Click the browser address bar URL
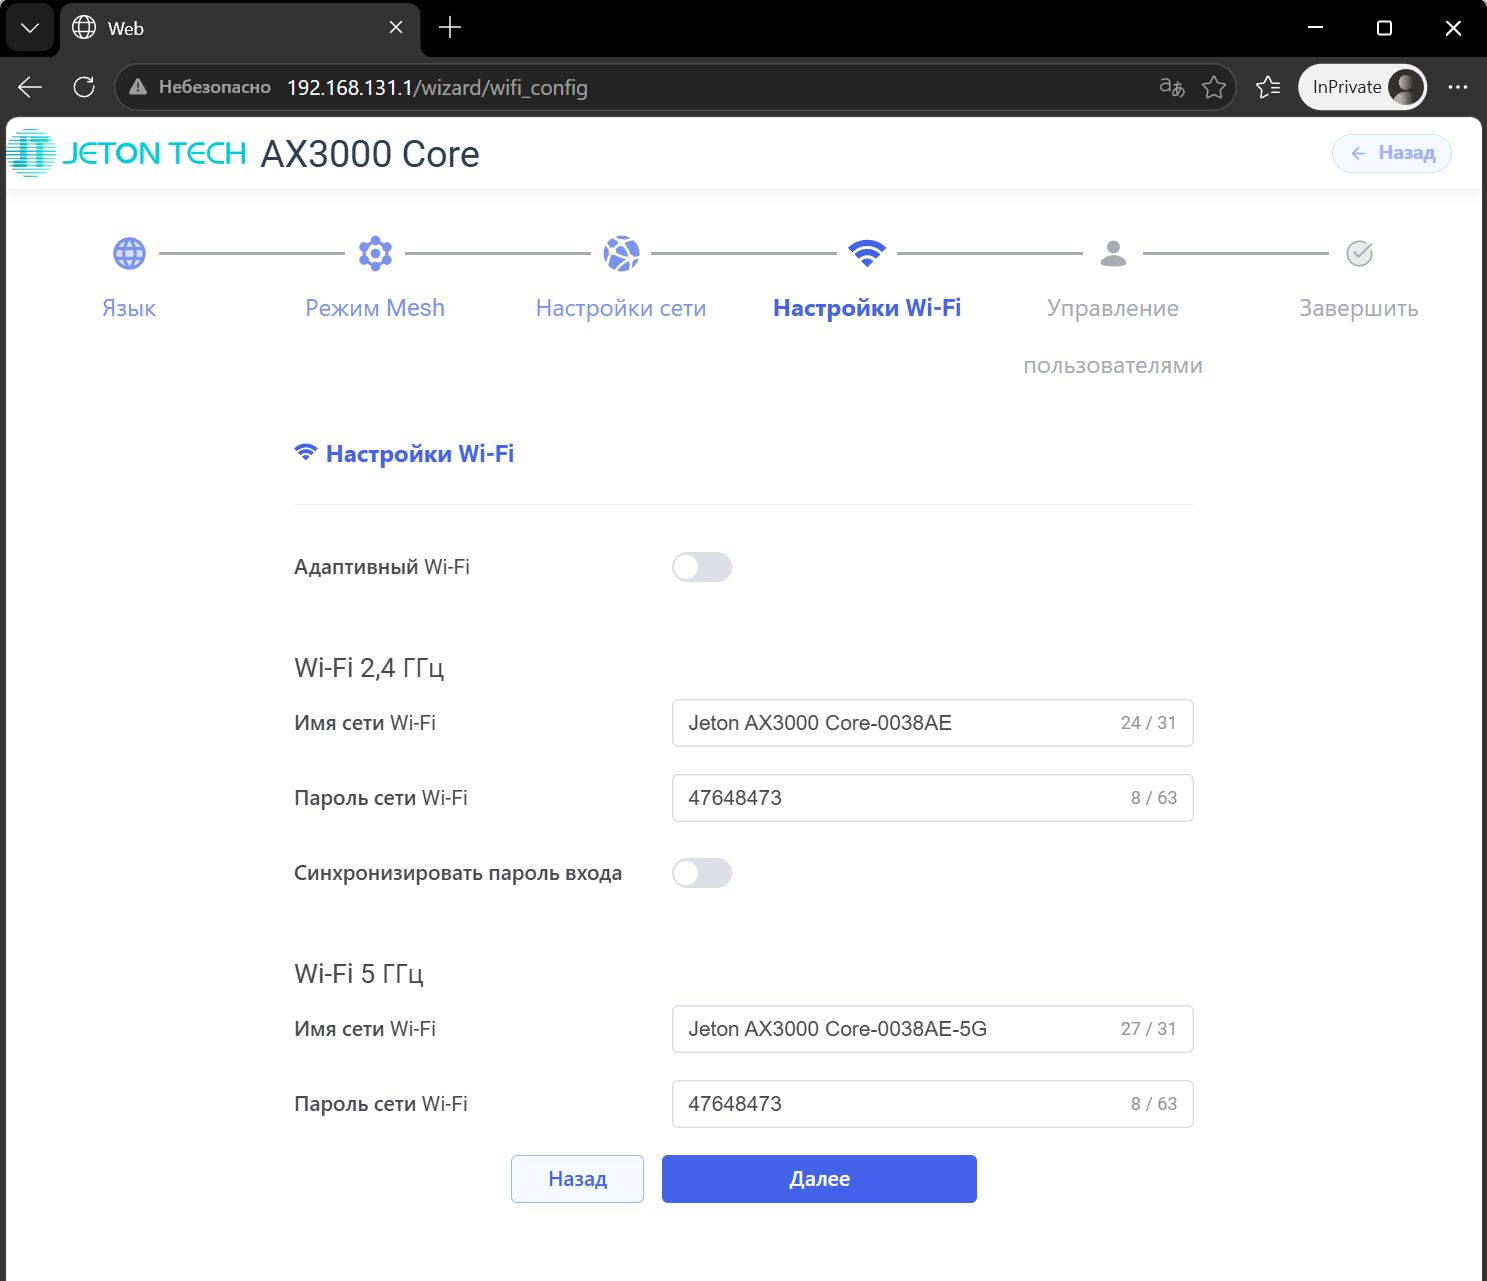 pos(437,88)
